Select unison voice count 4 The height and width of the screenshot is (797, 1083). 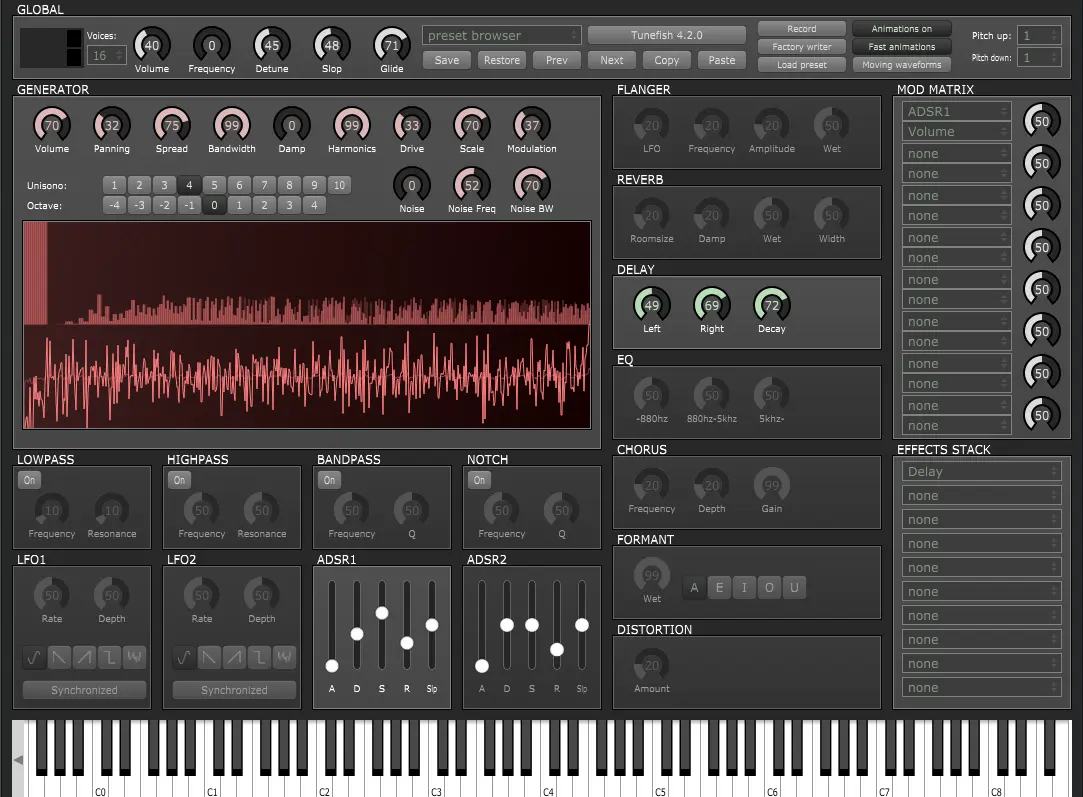[188, 185]
